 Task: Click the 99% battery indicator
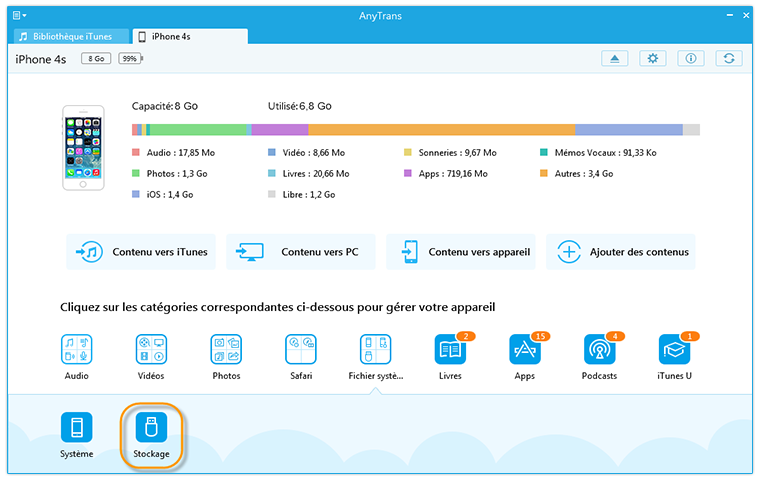tap(130, 59)
